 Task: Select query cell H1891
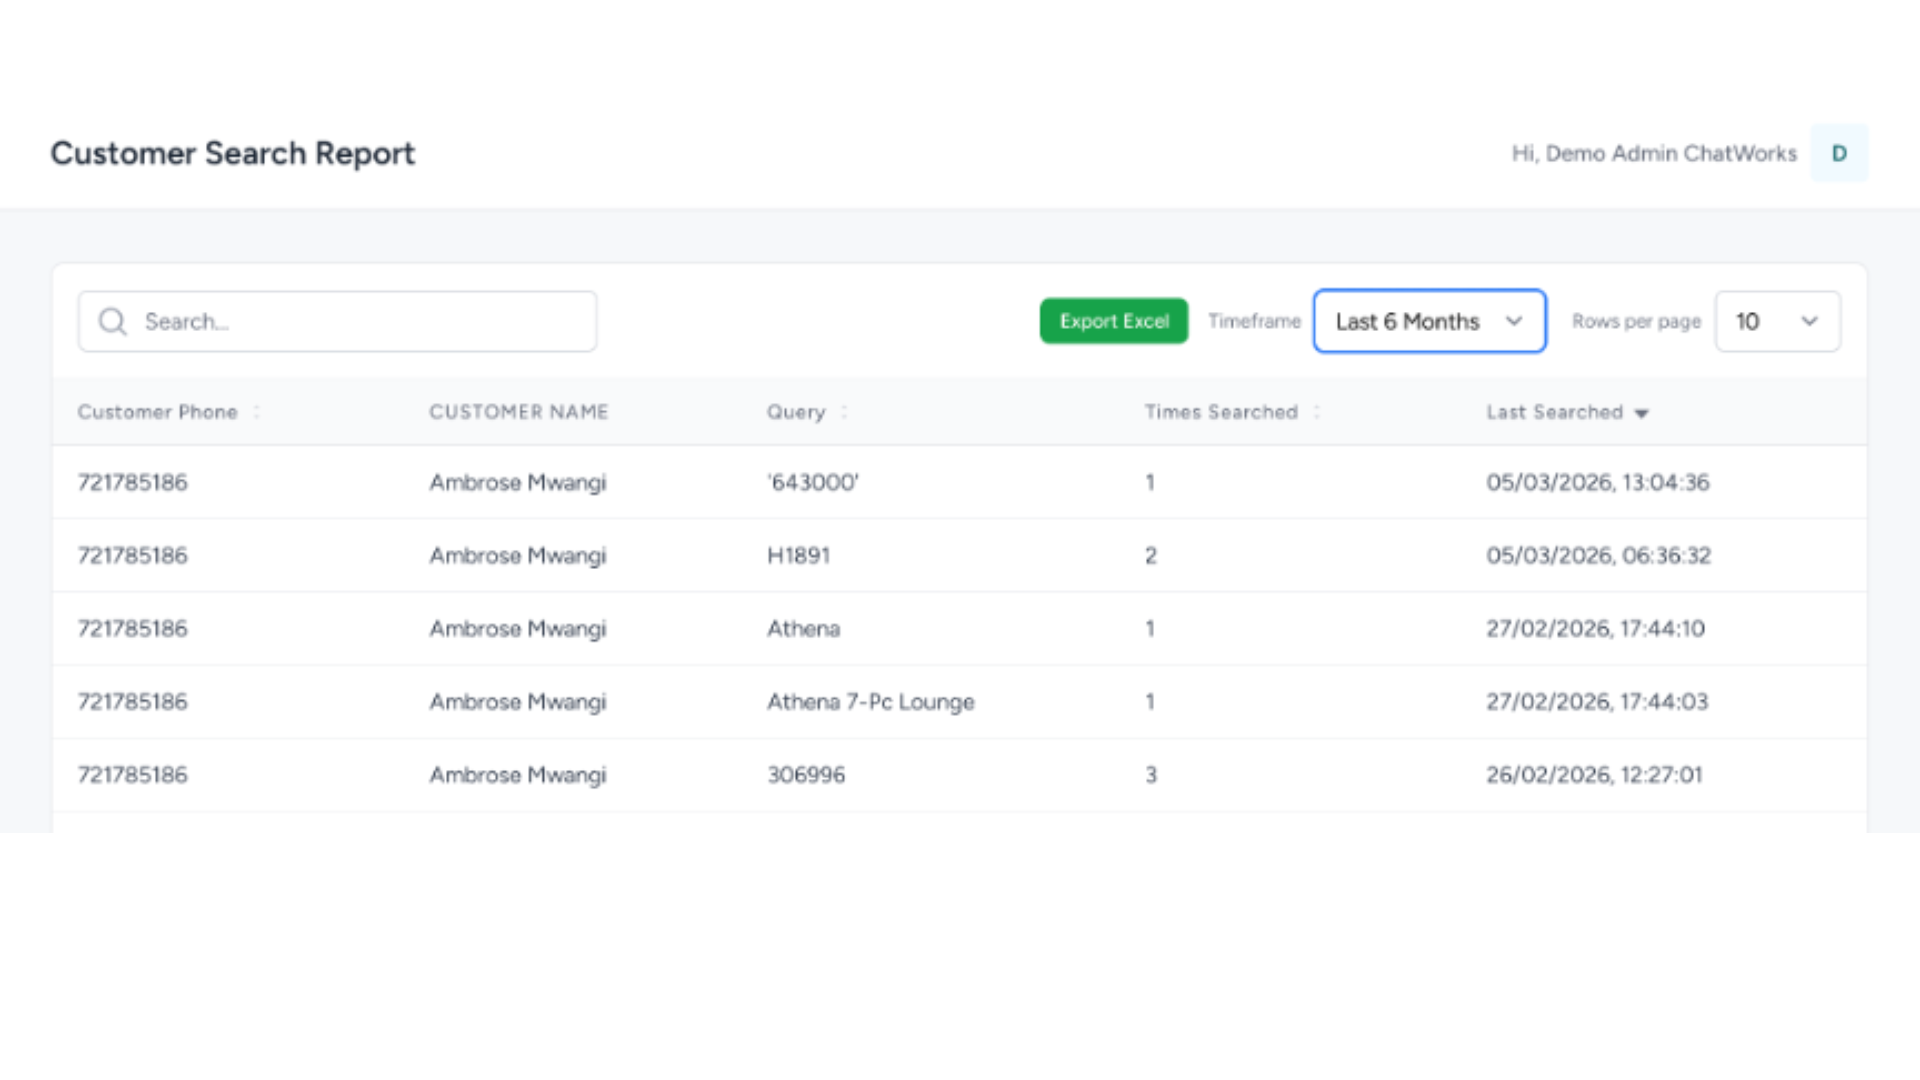[798, 555]
